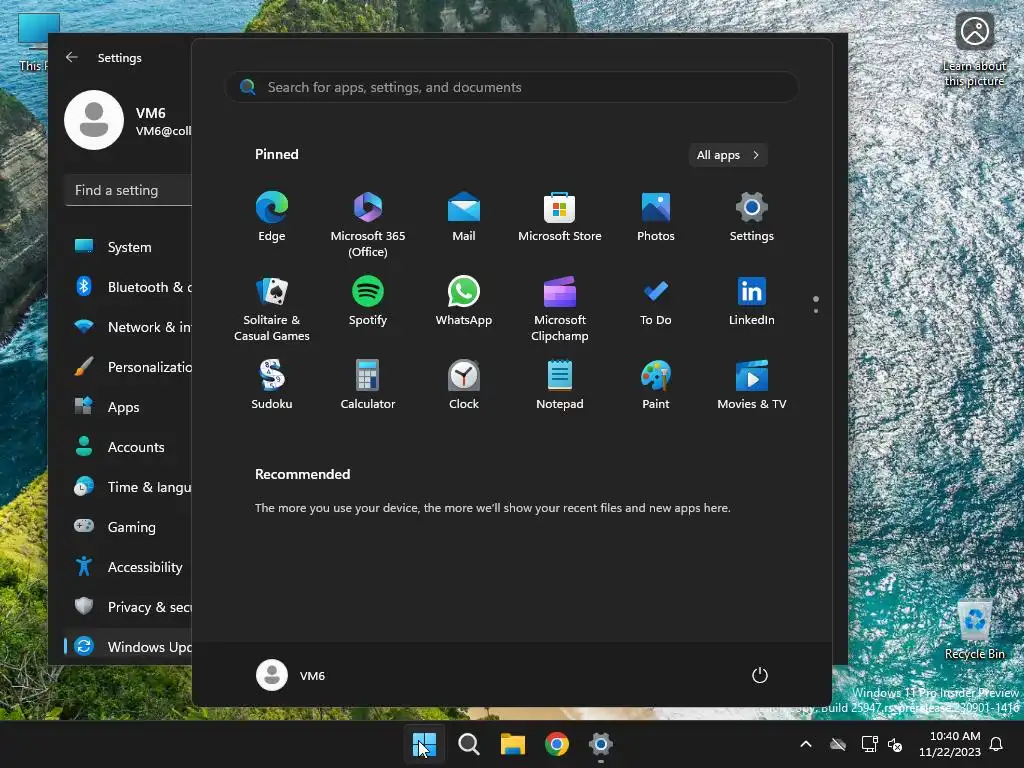Launch Solitaire & Casual Games
The height and width of the screenshot is (768, 1024).
tap(272, 309)
